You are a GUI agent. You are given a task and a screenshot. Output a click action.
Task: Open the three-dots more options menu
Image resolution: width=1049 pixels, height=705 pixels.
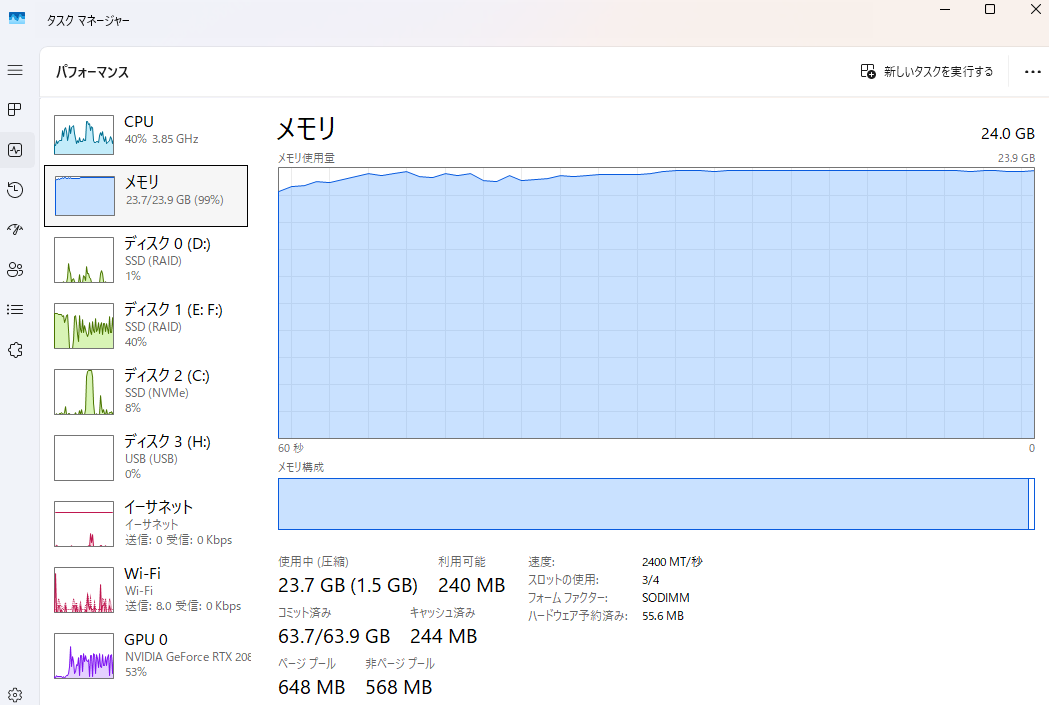[x=1032, y=72]
